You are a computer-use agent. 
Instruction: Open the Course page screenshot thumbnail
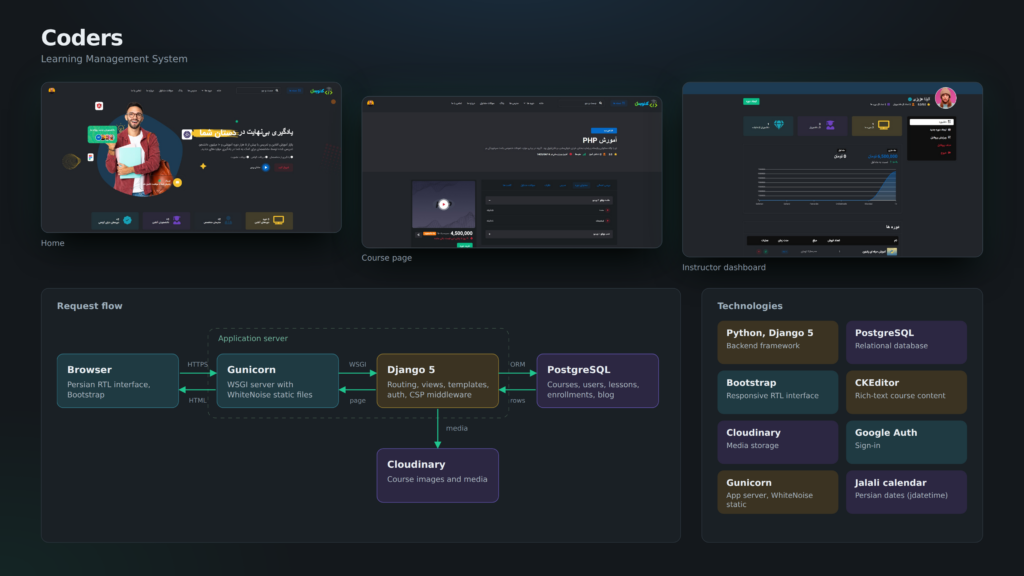[512, 172]
